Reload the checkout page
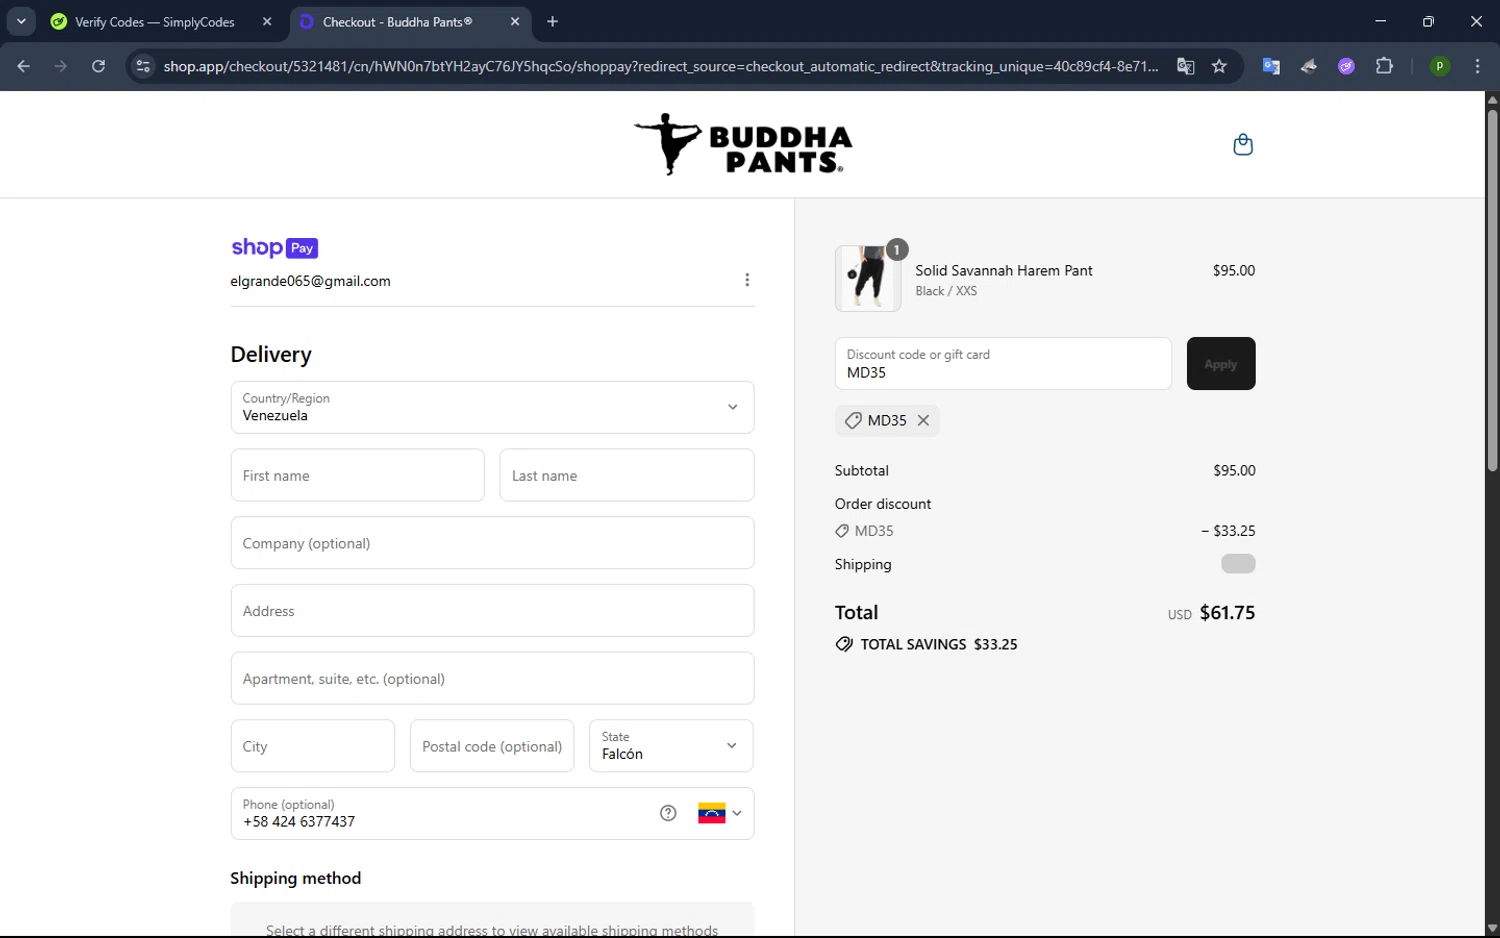 (x=98, y=66)
